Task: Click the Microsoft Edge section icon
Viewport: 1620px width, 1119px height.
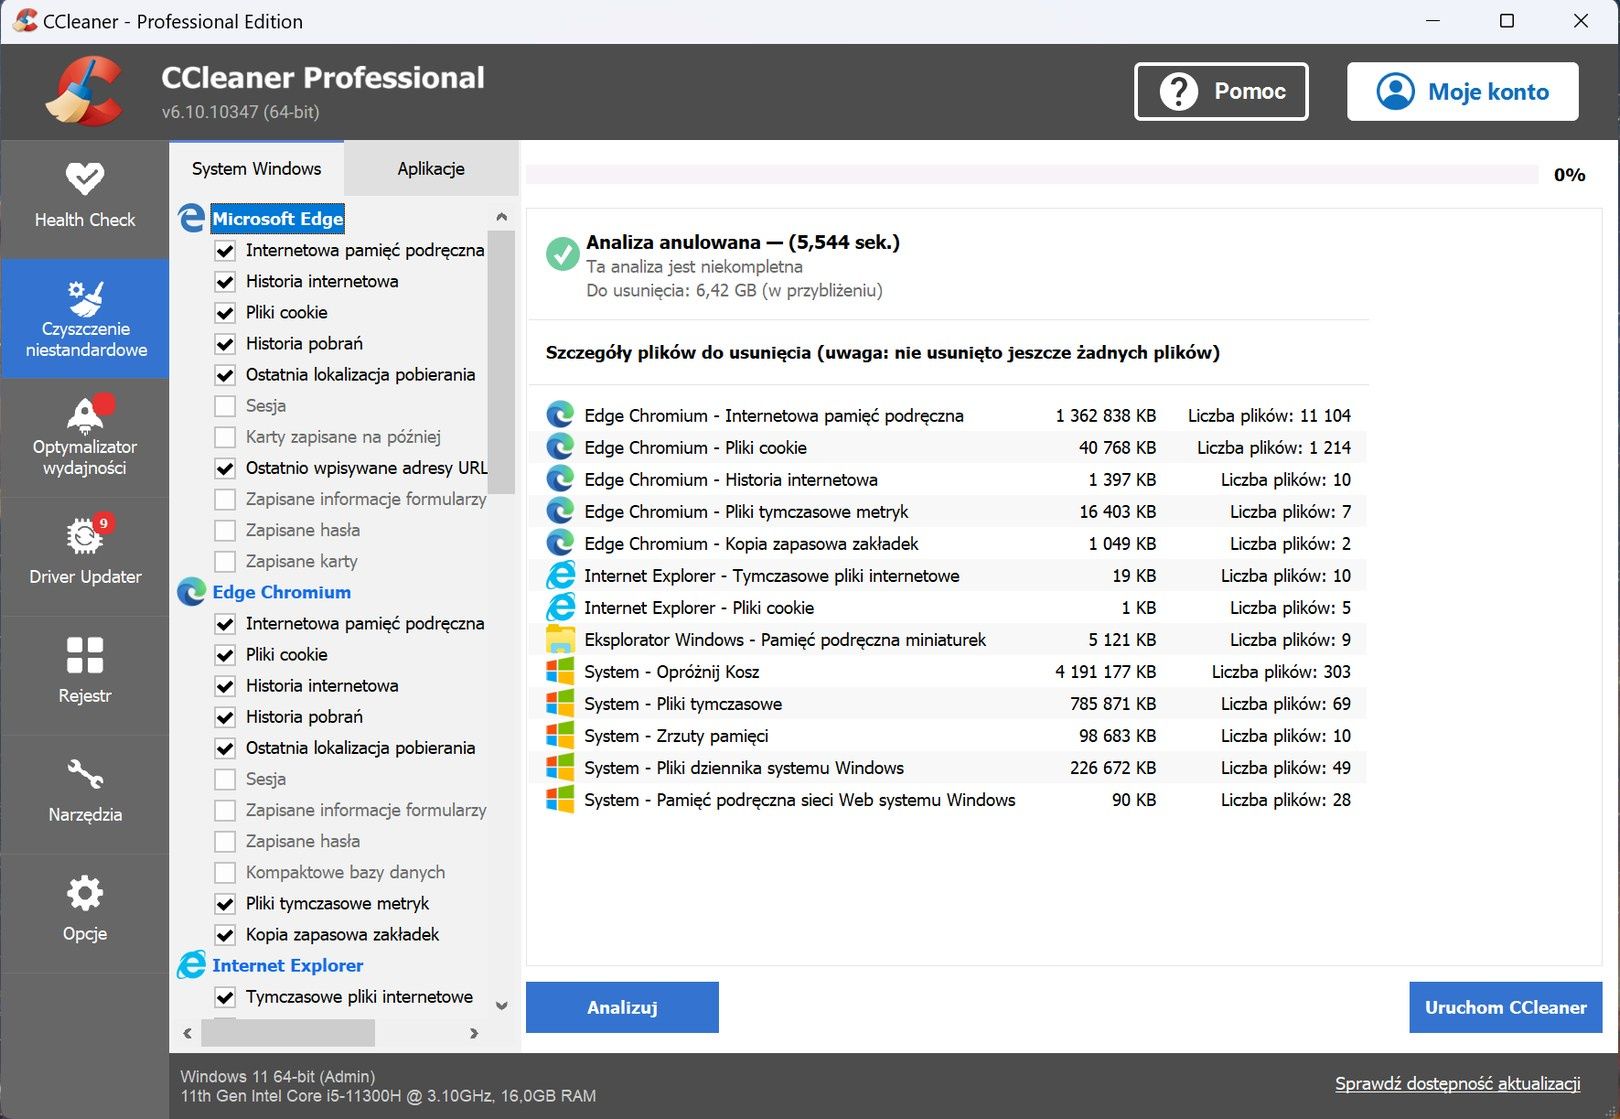Action: click(x=191, y=218)
